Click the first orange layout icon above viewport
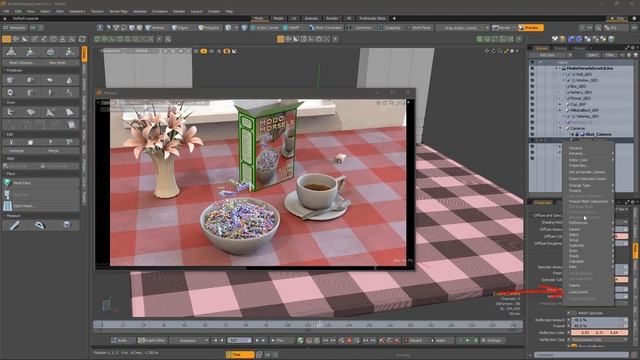This screenshot has width=640, height=360. coord(280,39)
